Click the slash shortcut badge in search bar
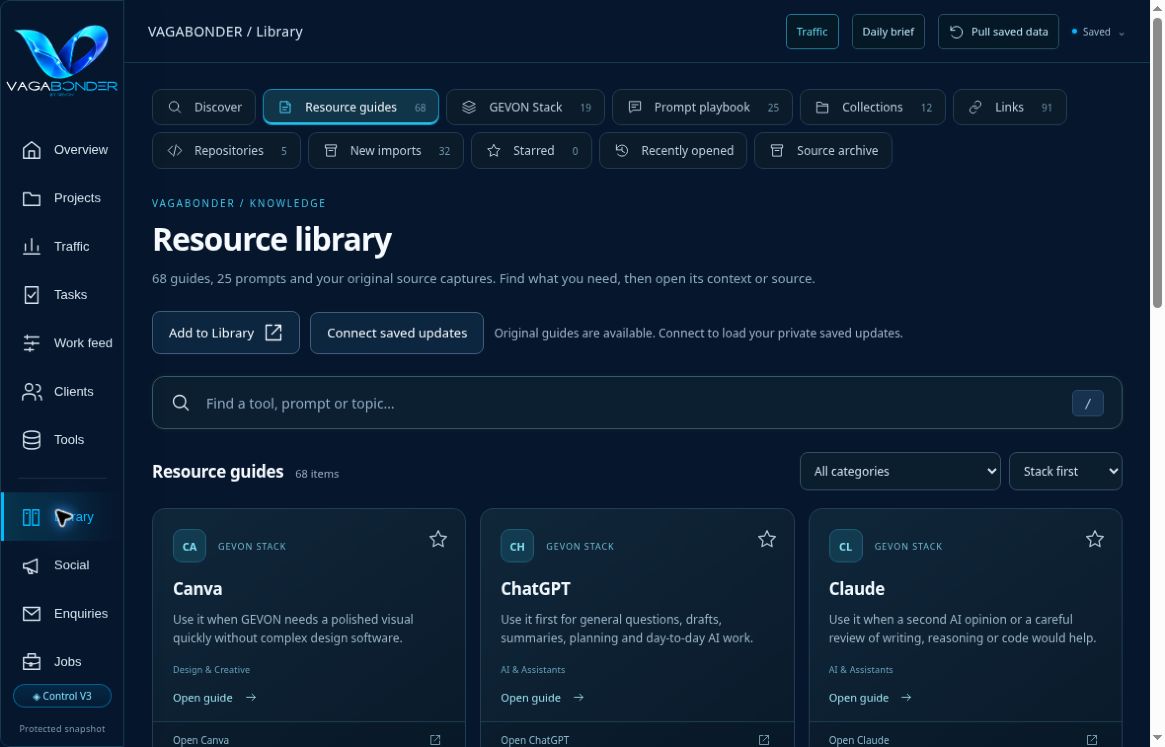The image size is (1165, 747). [x=1087, y=404]
